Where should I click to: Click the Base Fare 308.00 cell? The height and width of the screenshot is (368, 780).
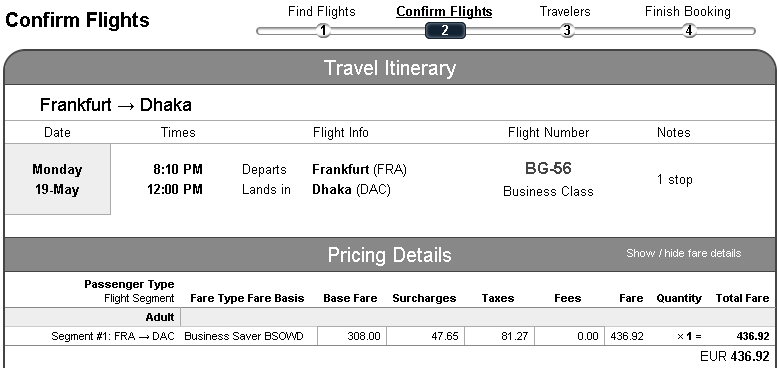[352, 336]
